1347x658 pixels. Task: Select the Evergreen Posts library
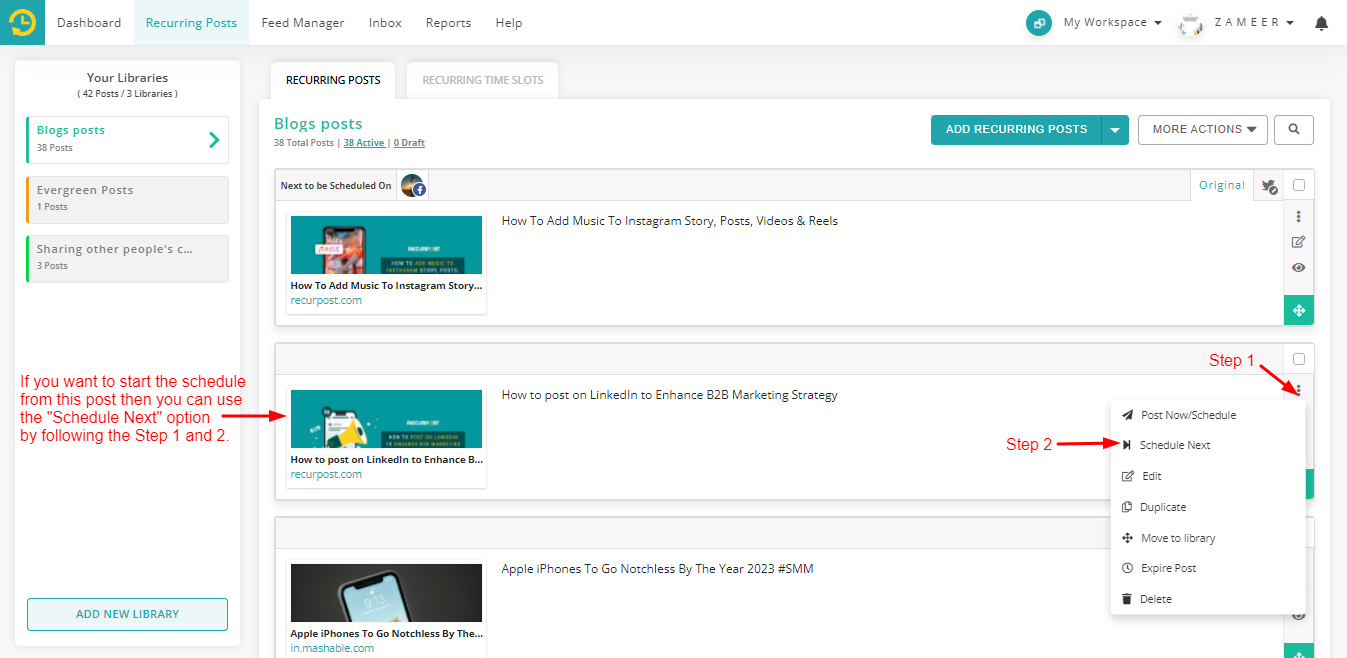[x=127, y=200]
